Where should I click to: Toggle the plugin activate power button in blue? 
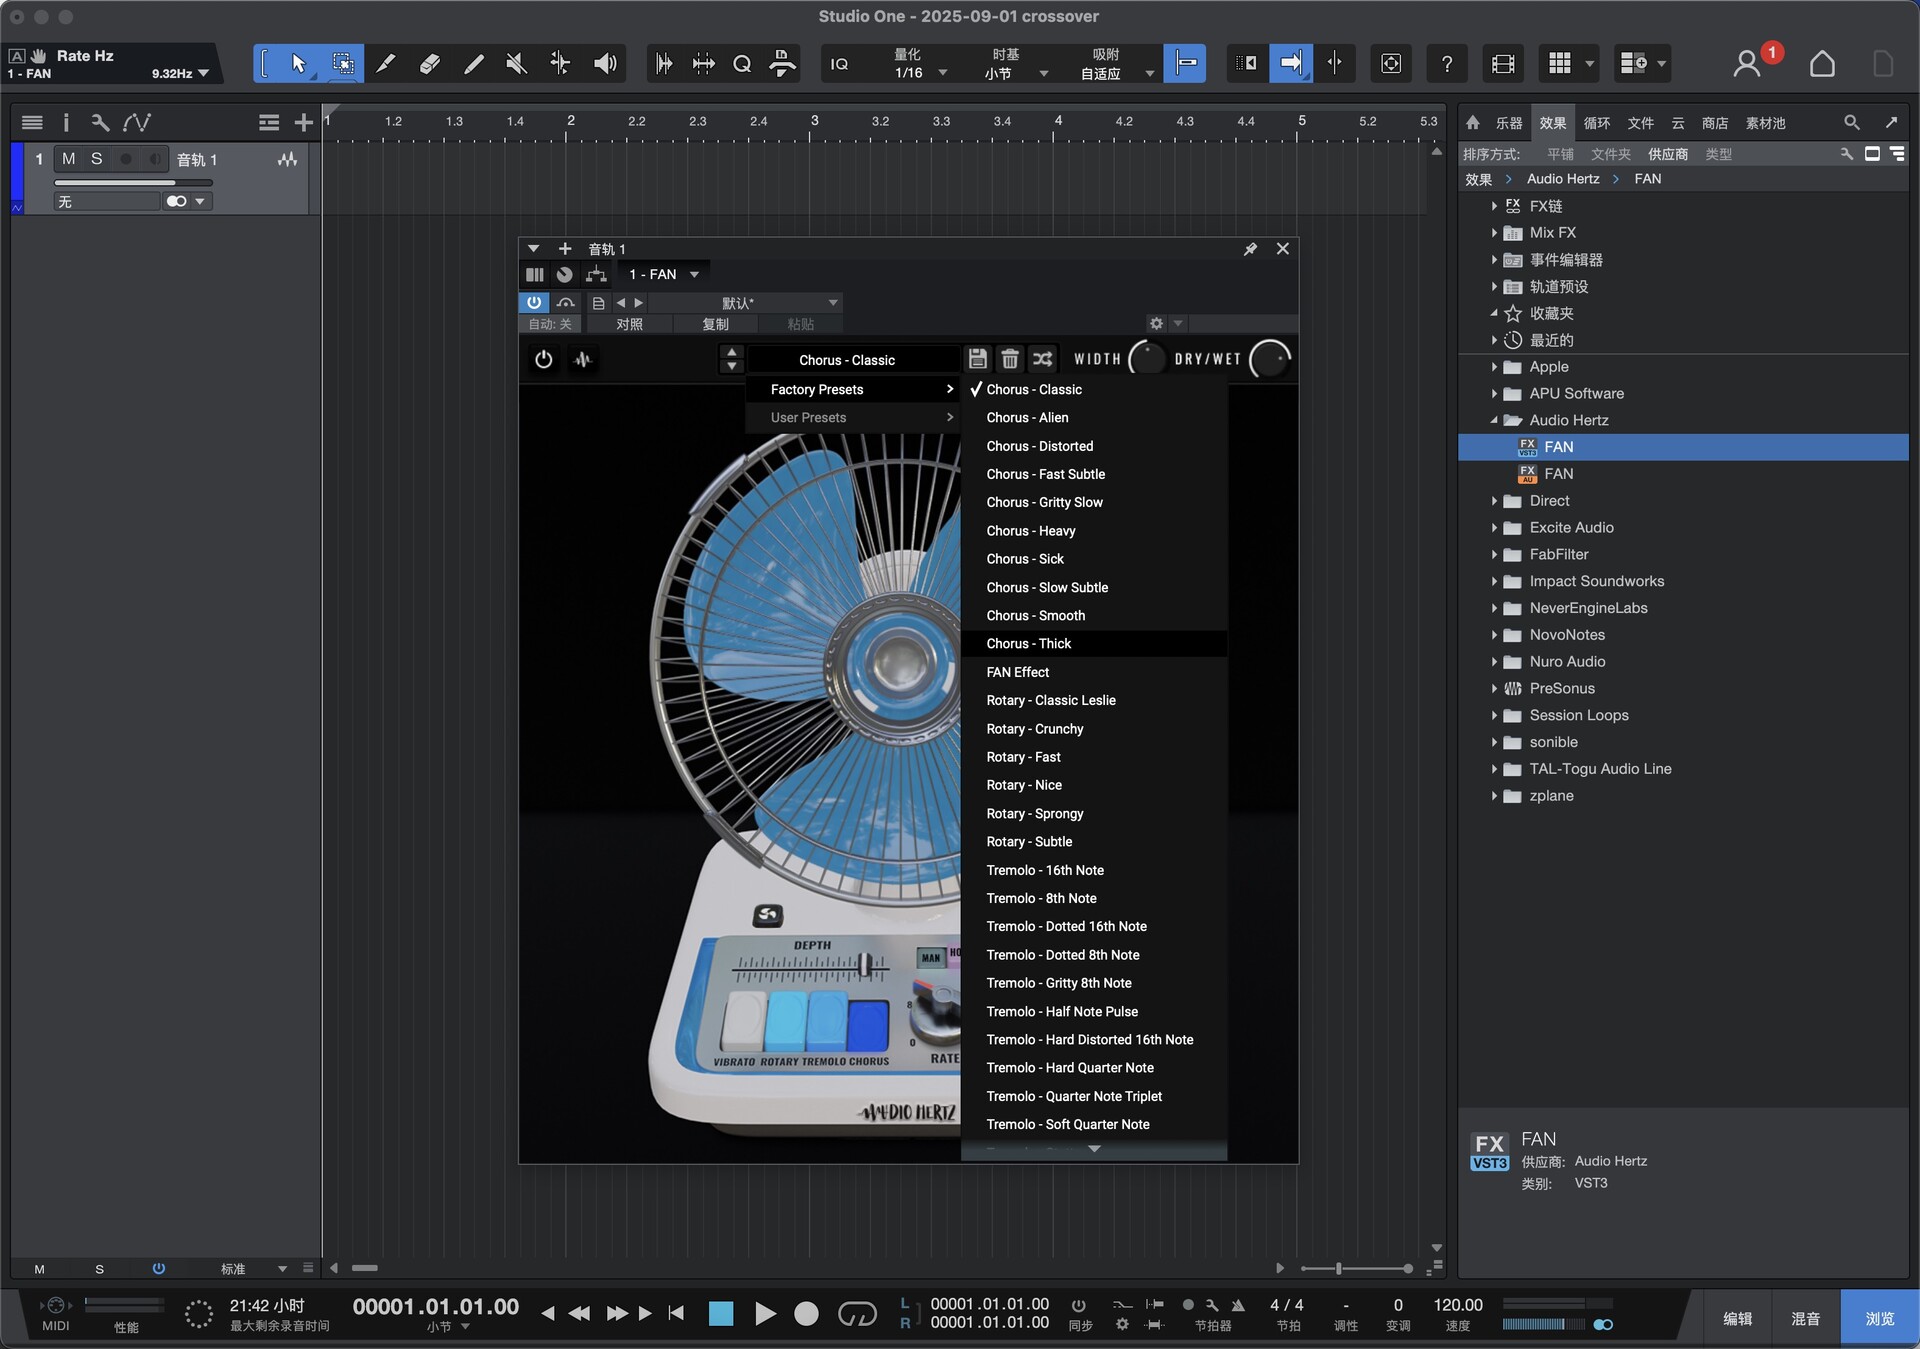tap(534, 303)
